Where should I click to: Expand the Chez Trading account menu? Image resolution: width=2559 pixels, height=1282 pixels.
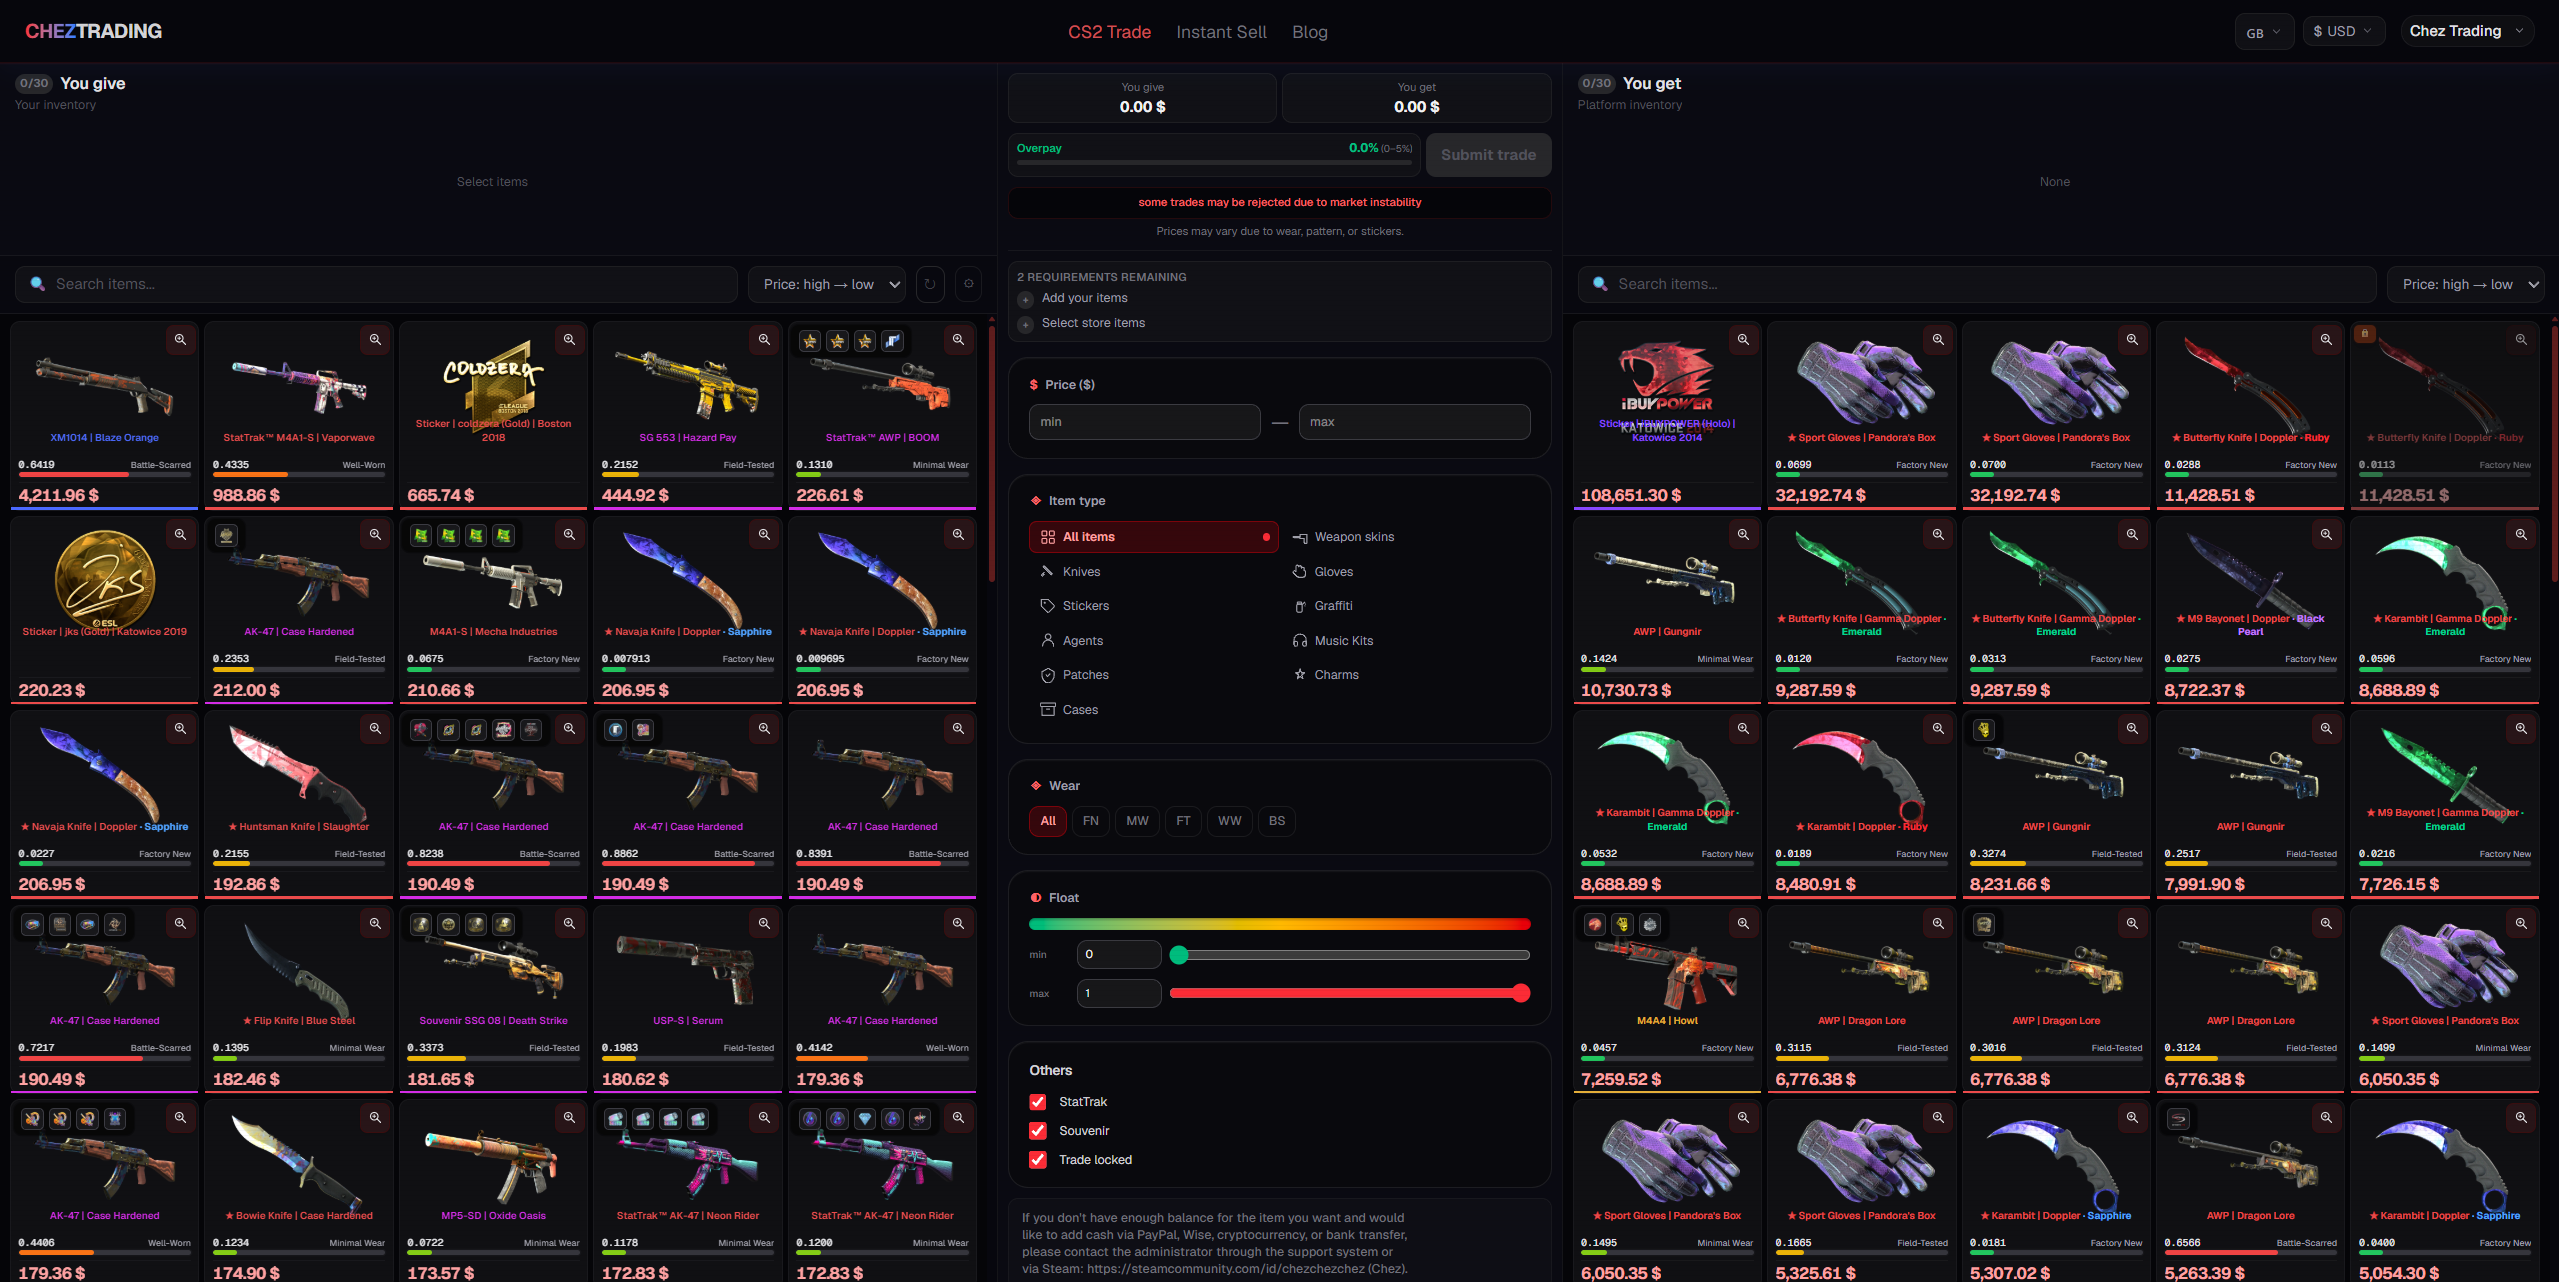click(2466, 32)
